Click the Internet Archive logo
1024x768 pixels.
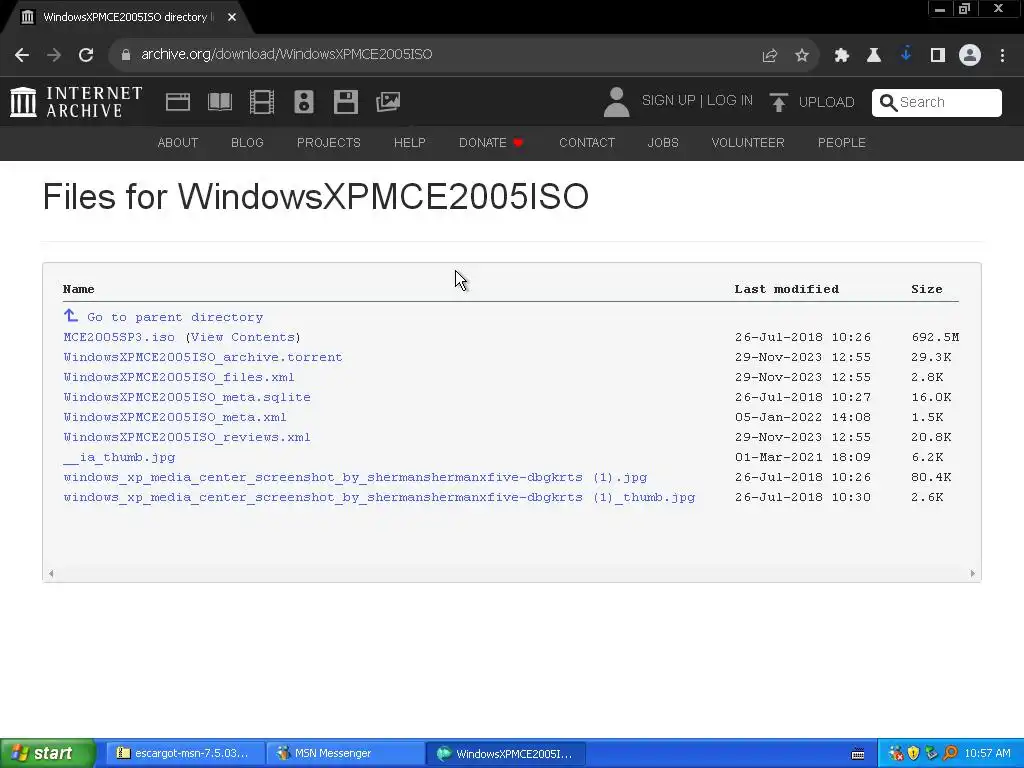click(76, 102)
